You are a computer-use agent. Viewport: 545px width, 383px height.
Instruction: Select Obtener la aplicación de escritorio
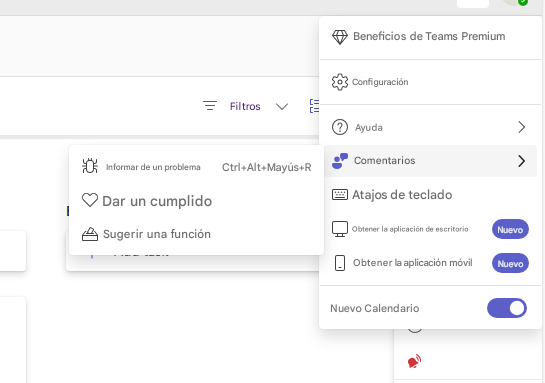tap(430, 229)
